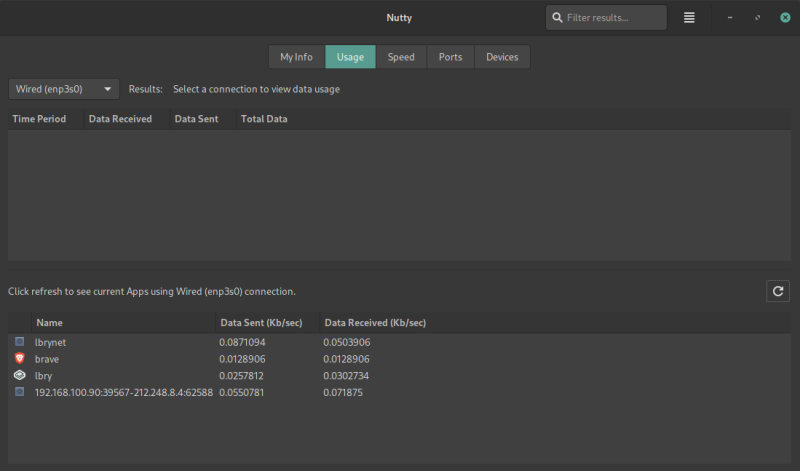Sort by Data Sent (Kb/sec) column
Viewport: 800px width, 471px height.
pos(261,322)
